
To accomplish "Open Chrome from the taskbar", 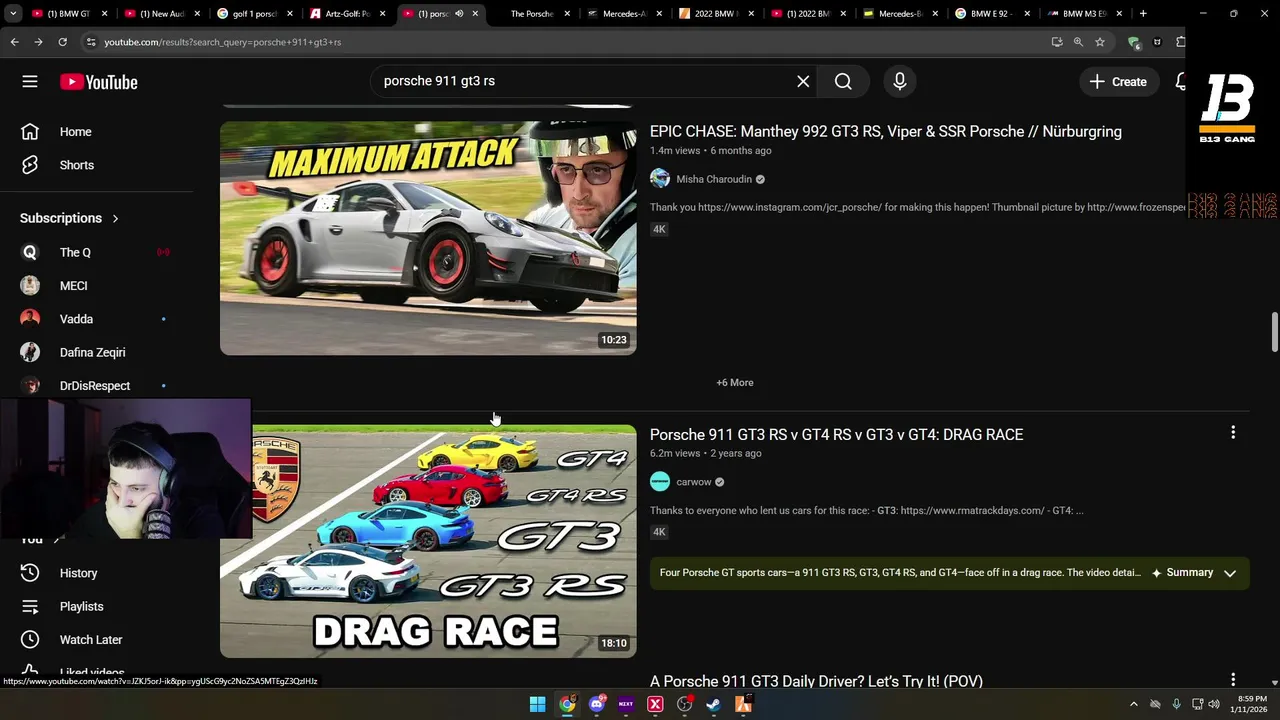I will [x=567, y=704].
